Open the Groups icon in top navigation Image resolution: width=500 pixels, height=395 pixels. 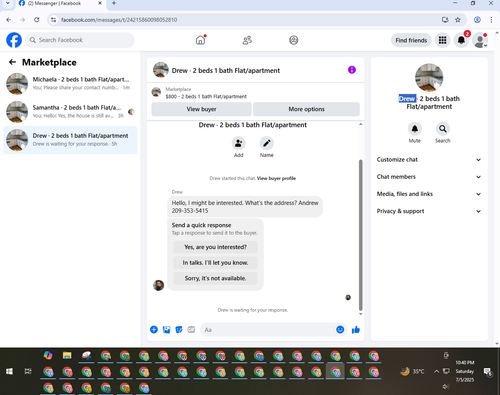[293, 40]
